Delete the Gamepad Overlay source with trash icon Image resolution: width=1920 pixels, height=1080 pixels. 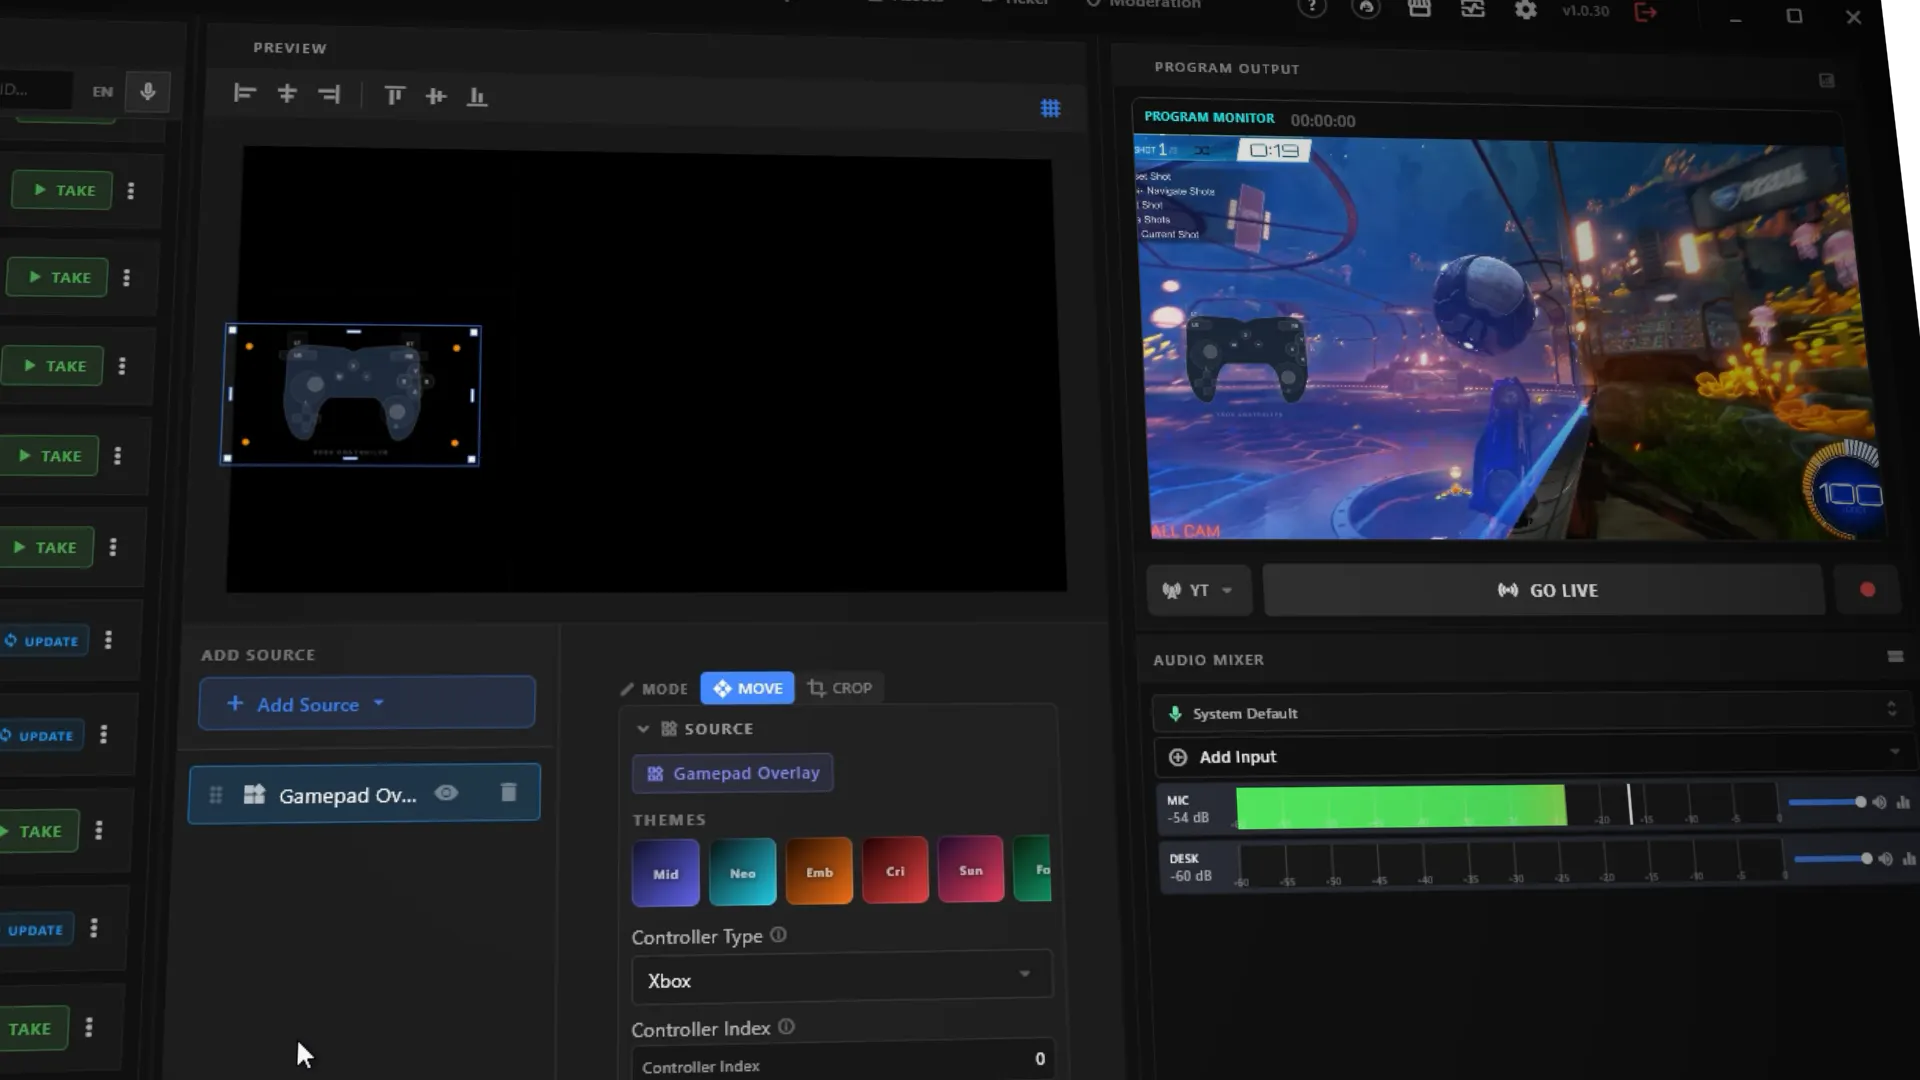click(508, 792)
